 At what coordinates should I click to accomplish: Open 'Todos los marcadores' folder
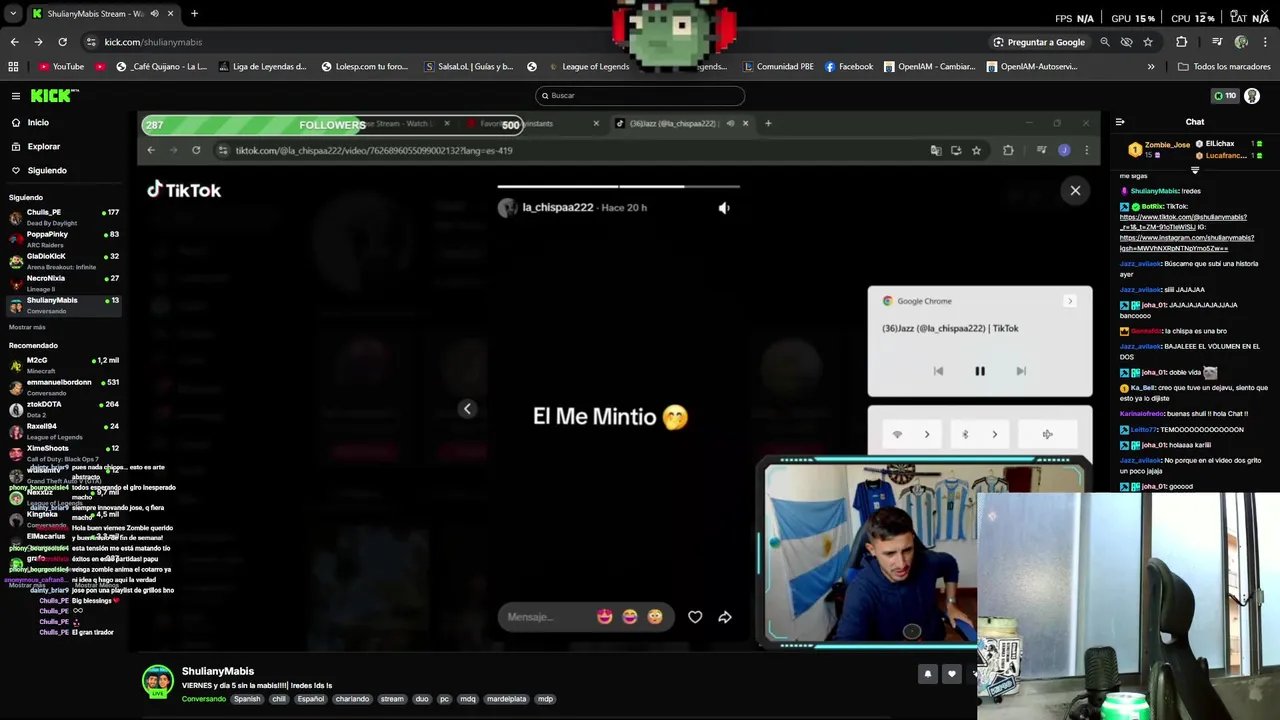click(1224, 67)
